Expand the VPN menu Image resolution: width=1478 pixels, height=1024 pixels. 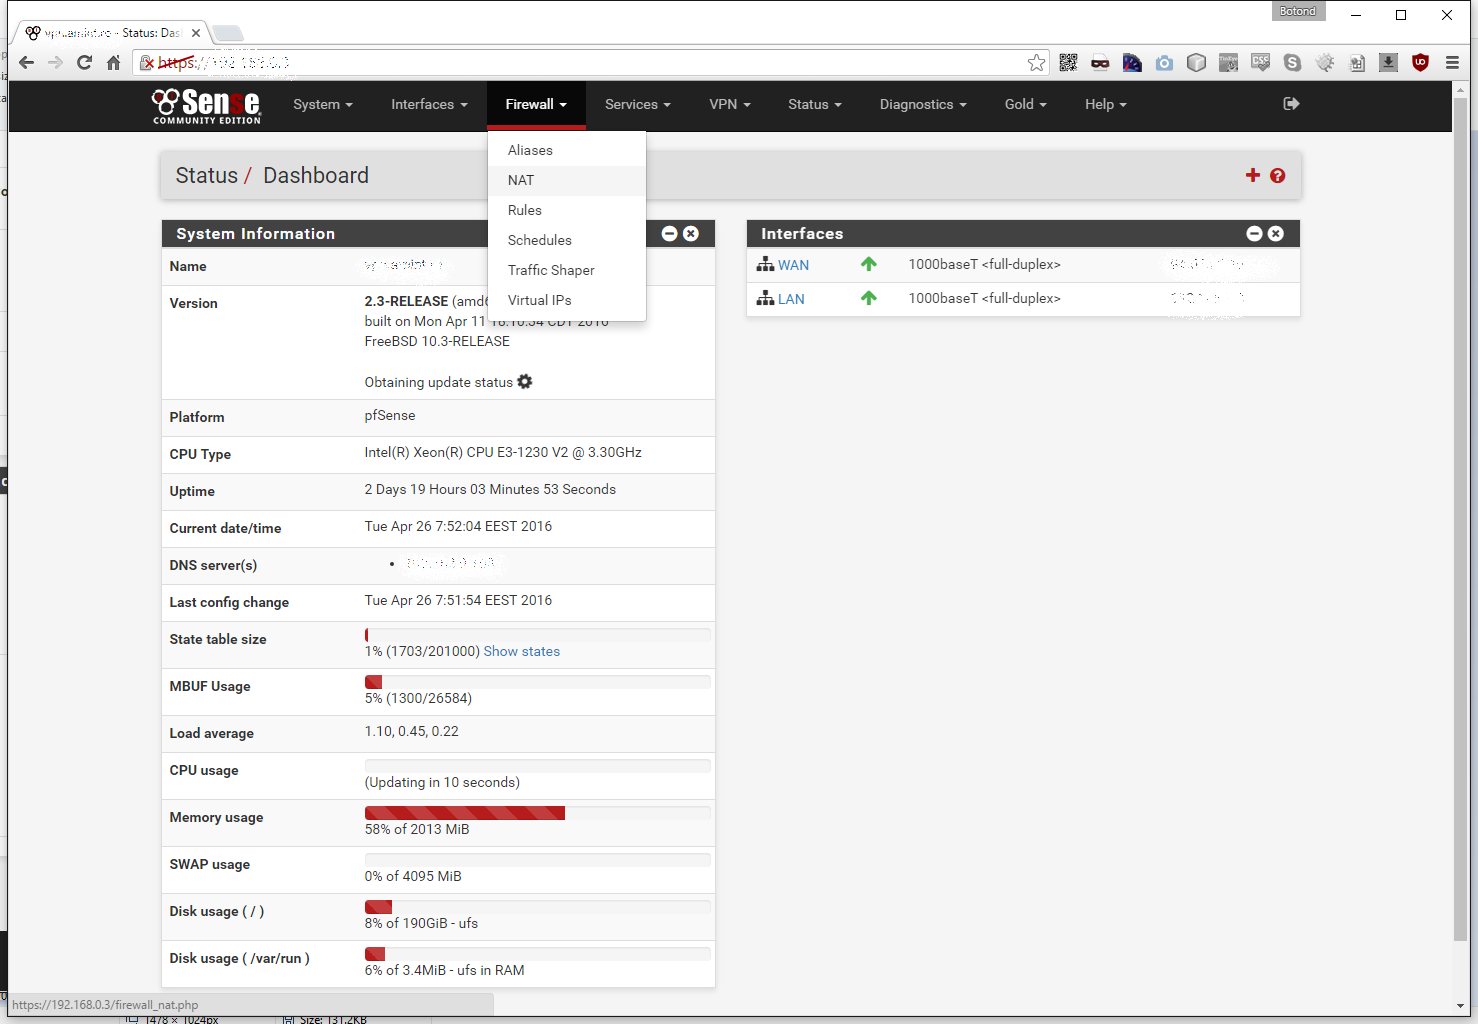pos(730,105)
